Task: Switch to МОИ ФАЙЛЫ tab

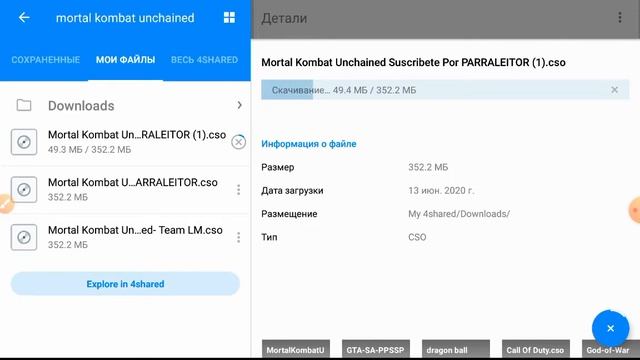Action: (125, 60)
